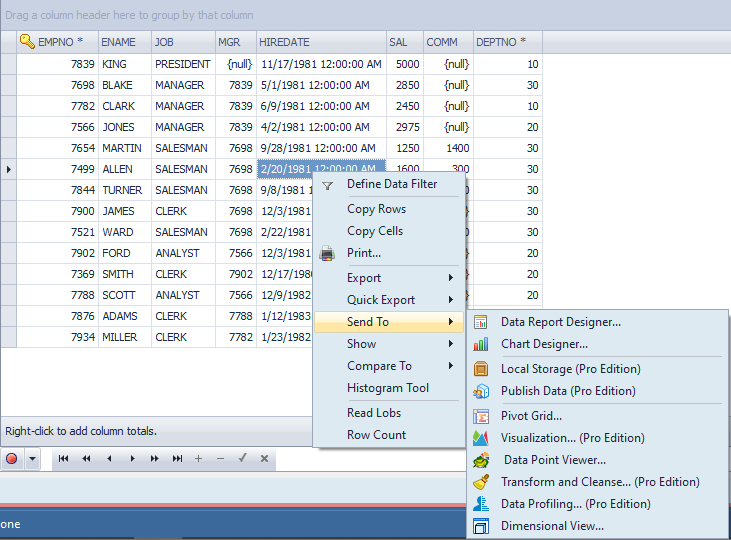Sort by MGR column header

tap(236, 42)
